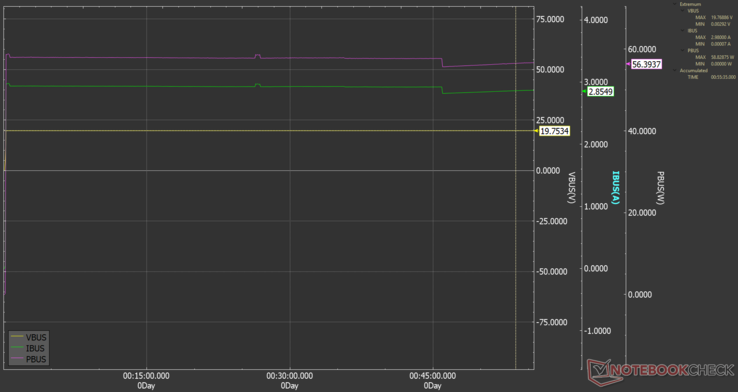The width and height of the screenshot is (738, 392).
Task: Select the IBUS(A) axis title
Action: [616, 187]
